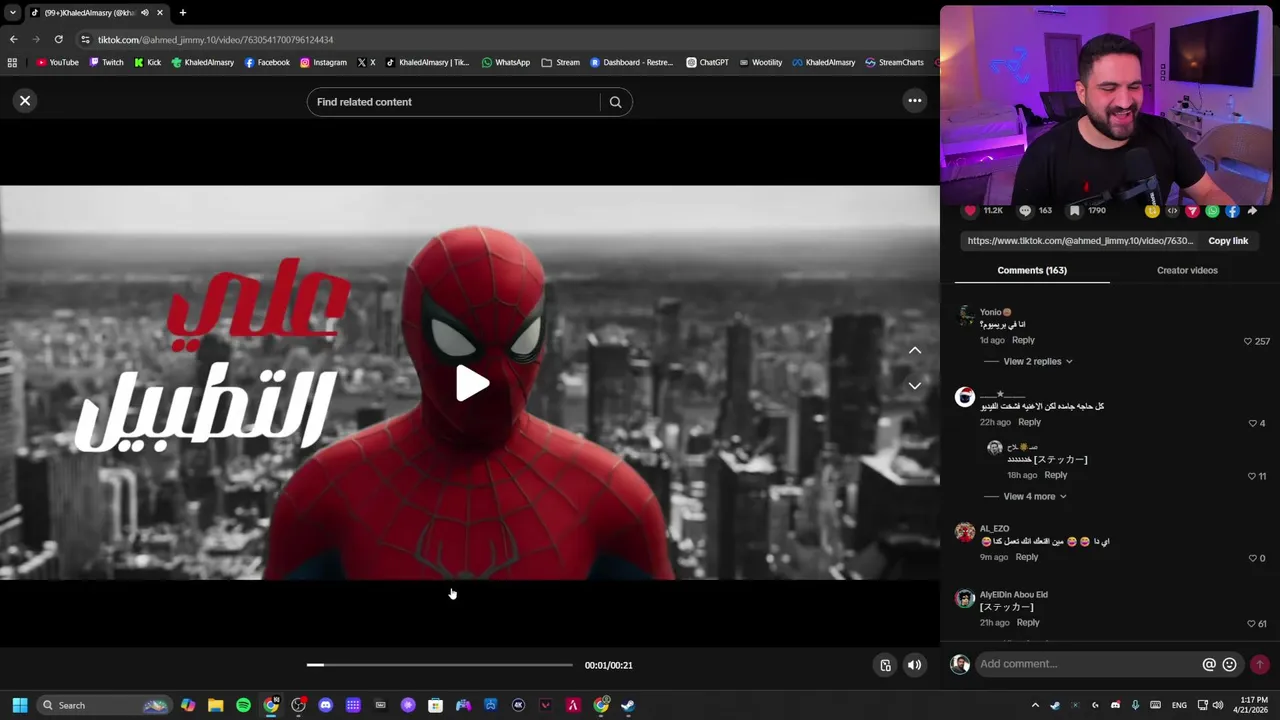
Task: Reply to AlyElDin Abou Eid's comment
Action: pyautogui.click(x=1028, y=622)
